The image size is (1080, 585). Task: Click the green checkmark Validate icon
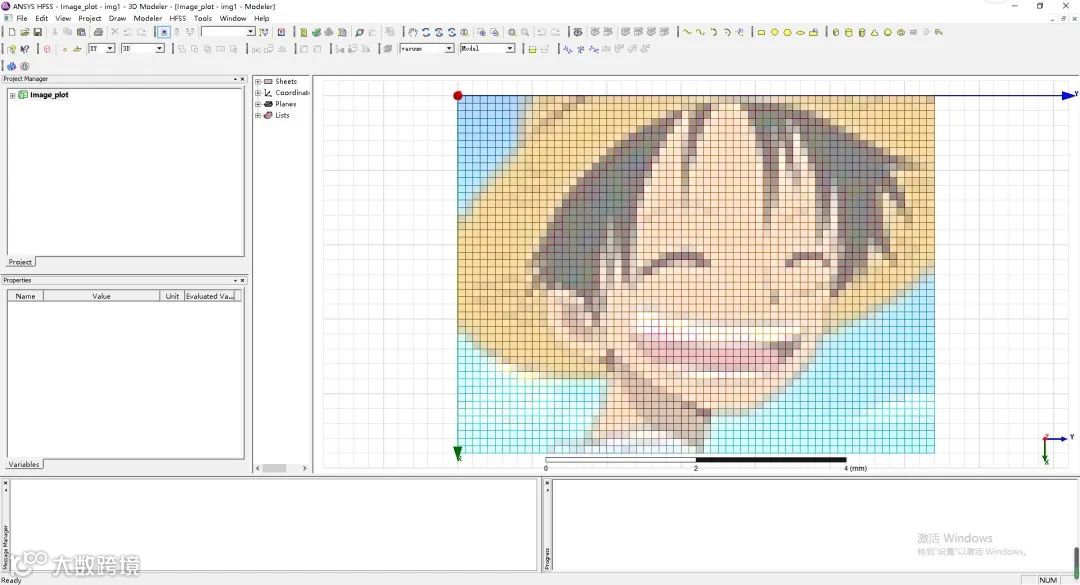point(316,32)
